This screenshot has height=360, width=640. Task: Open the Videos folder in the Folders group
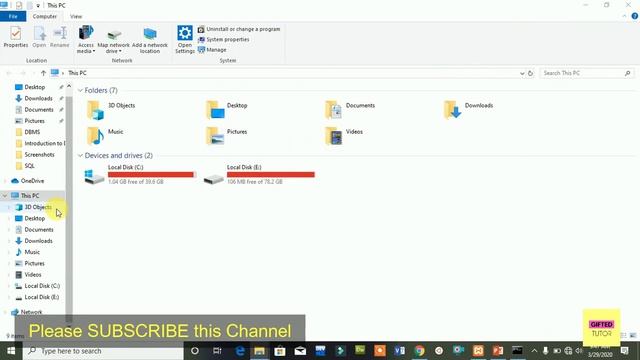(344, 136)
